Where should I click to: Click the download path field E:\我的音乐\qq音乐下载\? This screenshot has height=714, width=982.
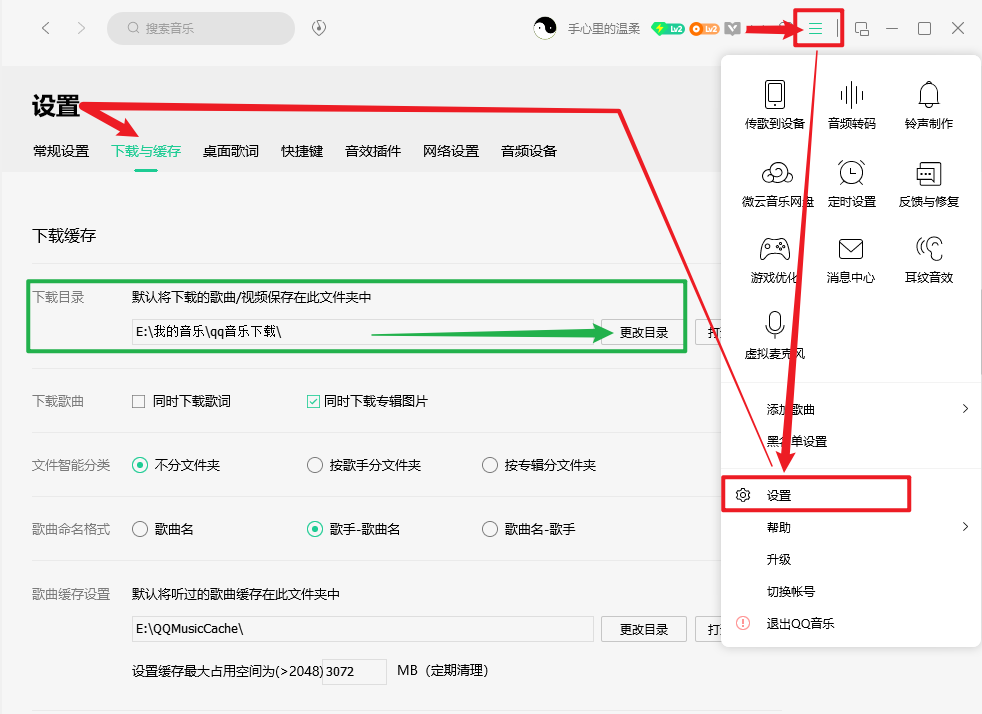click(363, 332)
